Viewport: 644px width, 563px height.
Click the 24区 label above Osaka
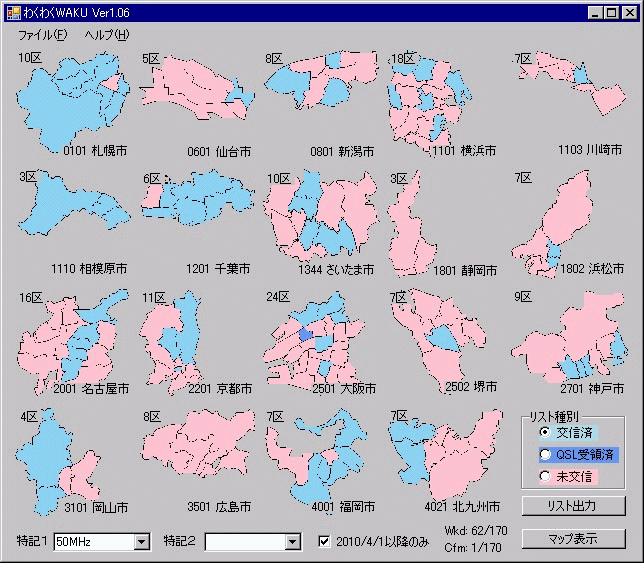pos(278,297)
